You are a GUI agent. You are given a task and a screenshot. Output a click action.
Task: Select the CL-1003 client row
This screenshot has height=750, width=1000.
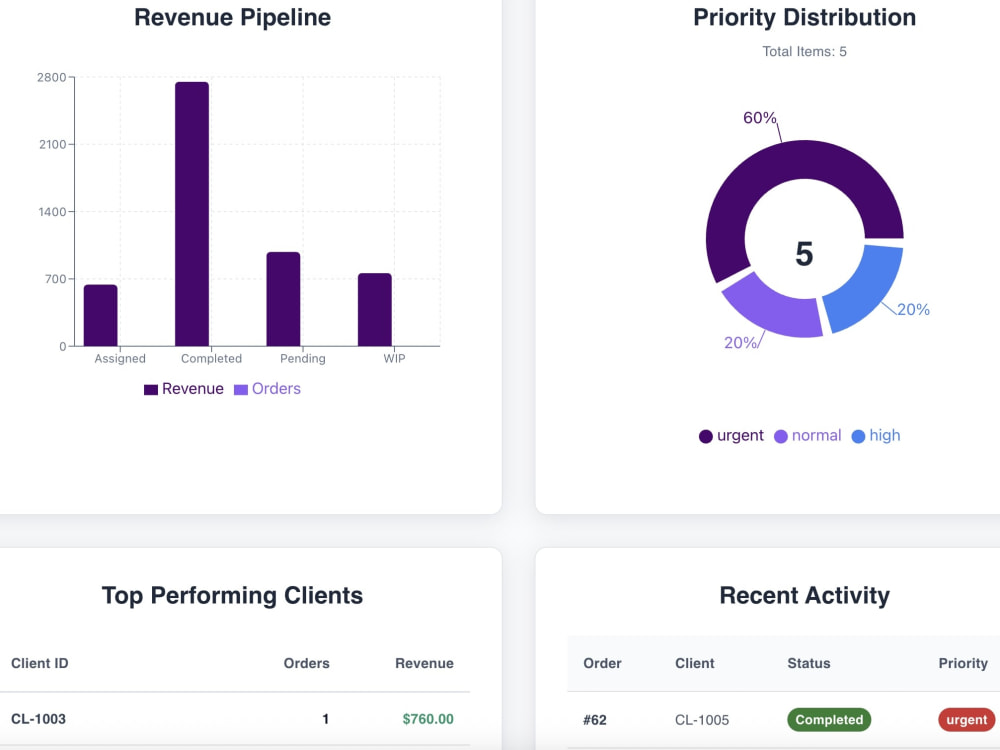point(235,719)
